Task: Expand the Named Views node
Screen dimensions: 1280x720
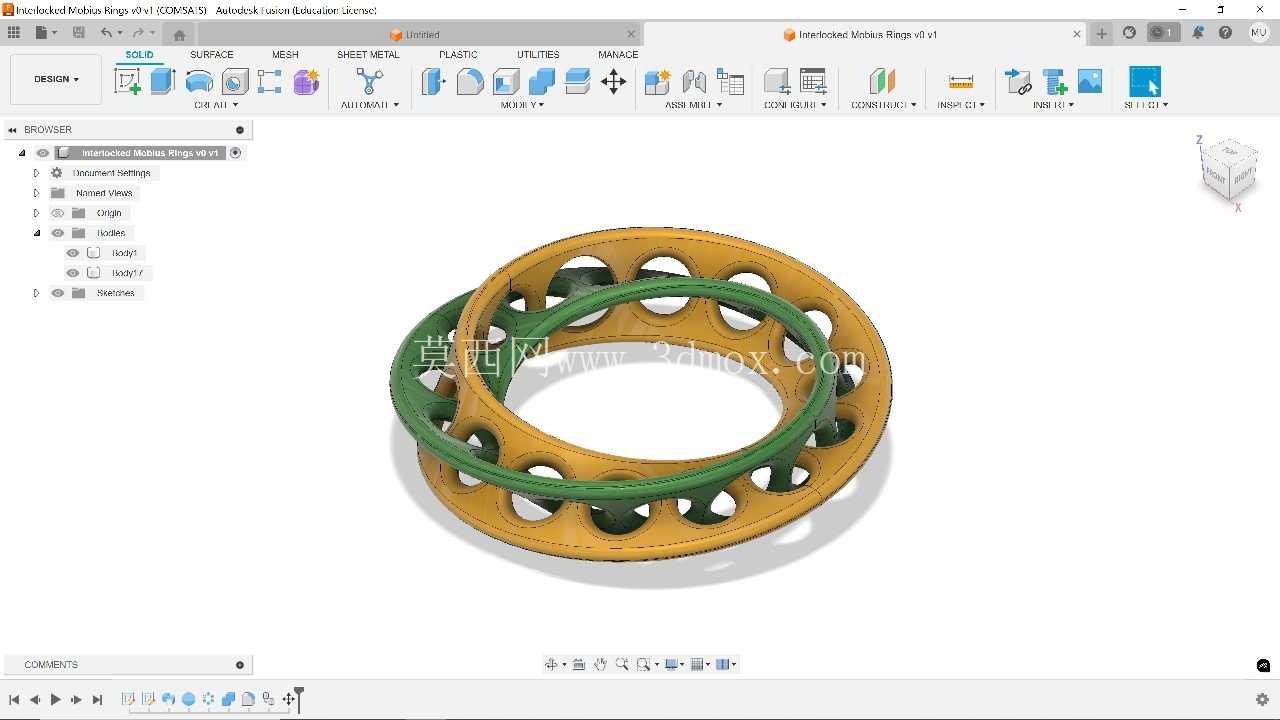Action: (x=37, y=193)
